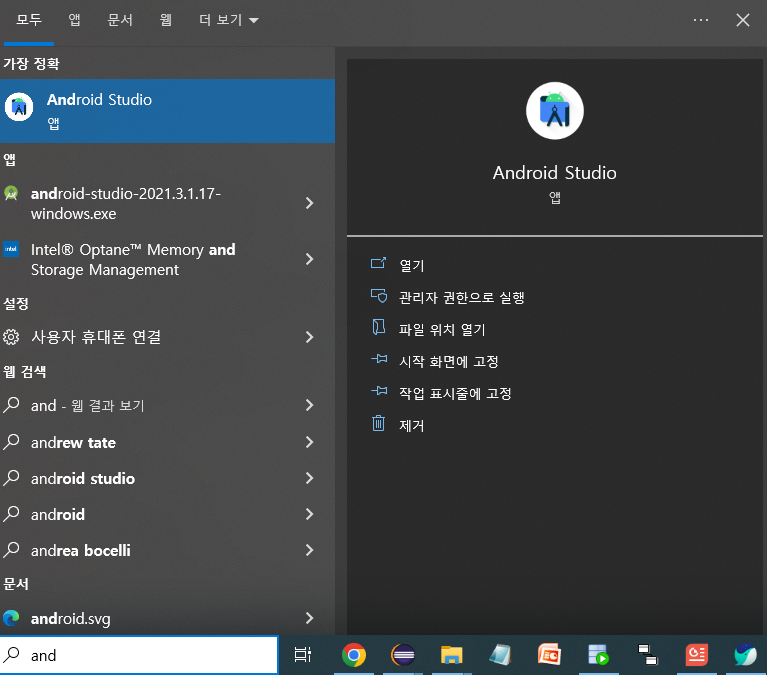767x675 pixels.
Task: Expand 'android studio' suggestion chevron
Action: pos(309,478)
